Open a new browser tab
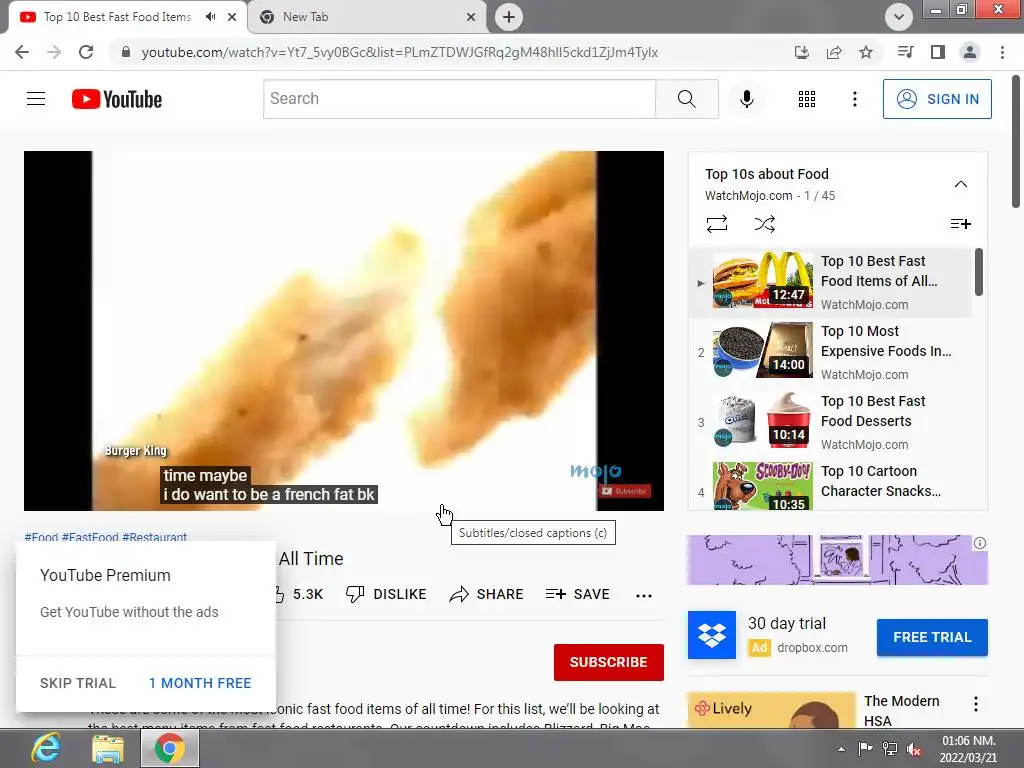Screen dimensions: 1024x768 pos(509,17)
